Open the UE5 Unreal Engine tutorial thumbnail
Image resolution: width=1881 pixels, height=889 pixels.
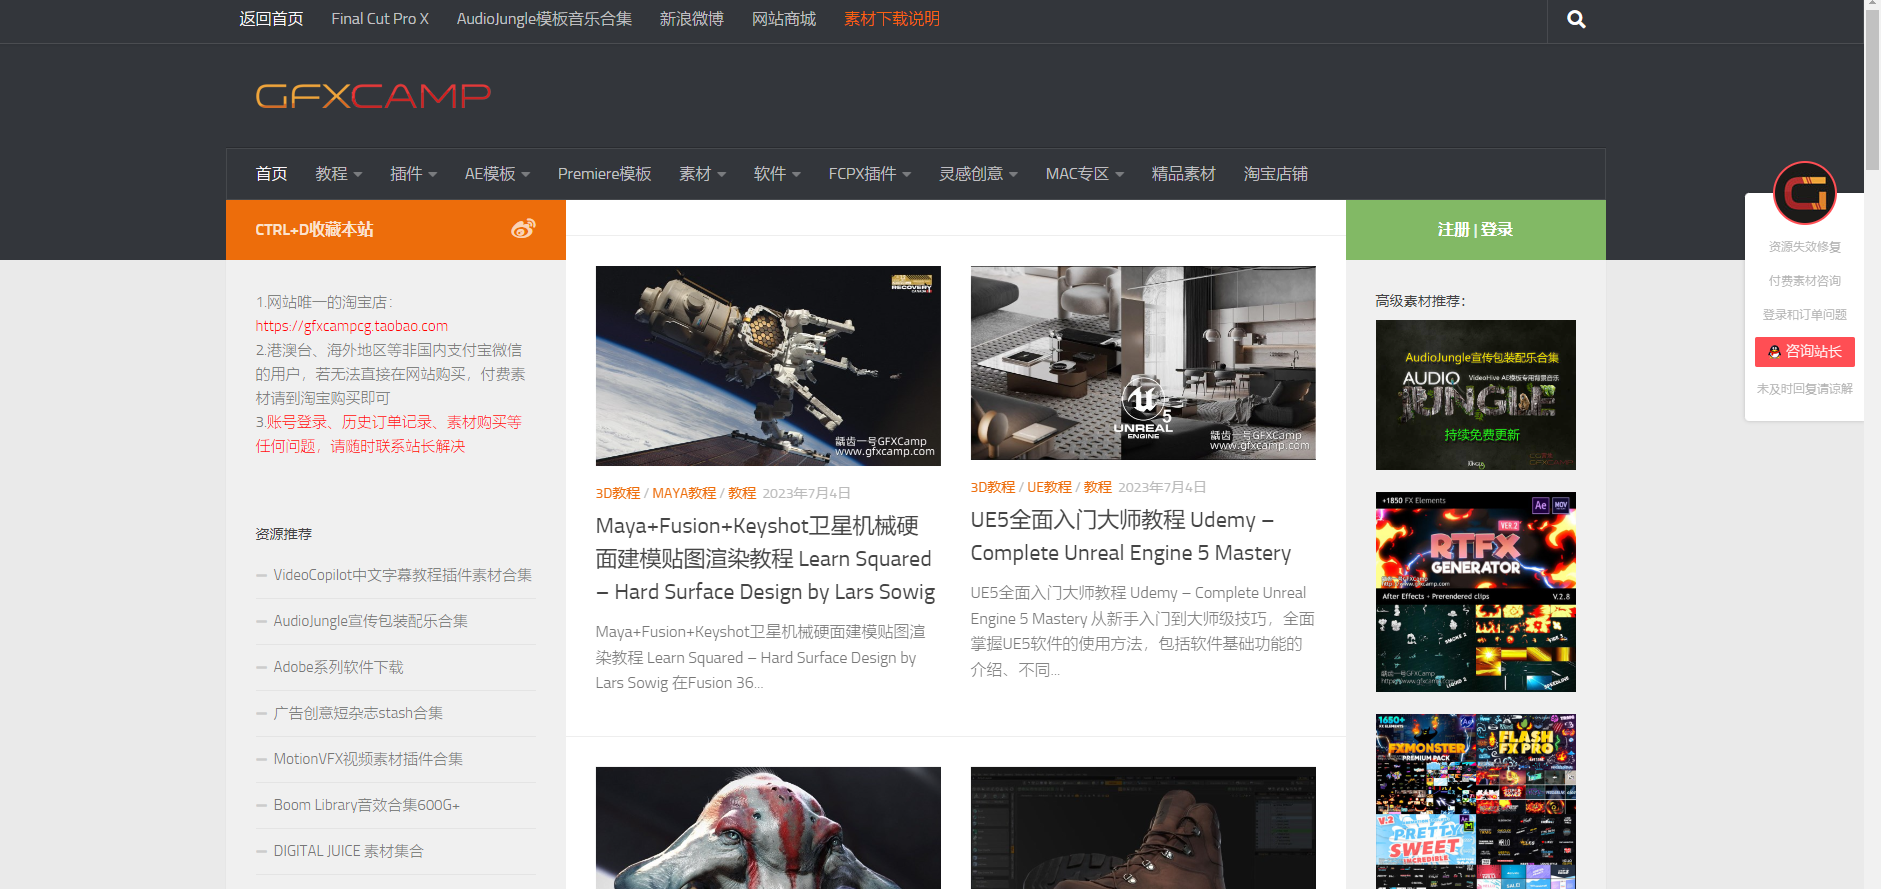coord(1143,363)
